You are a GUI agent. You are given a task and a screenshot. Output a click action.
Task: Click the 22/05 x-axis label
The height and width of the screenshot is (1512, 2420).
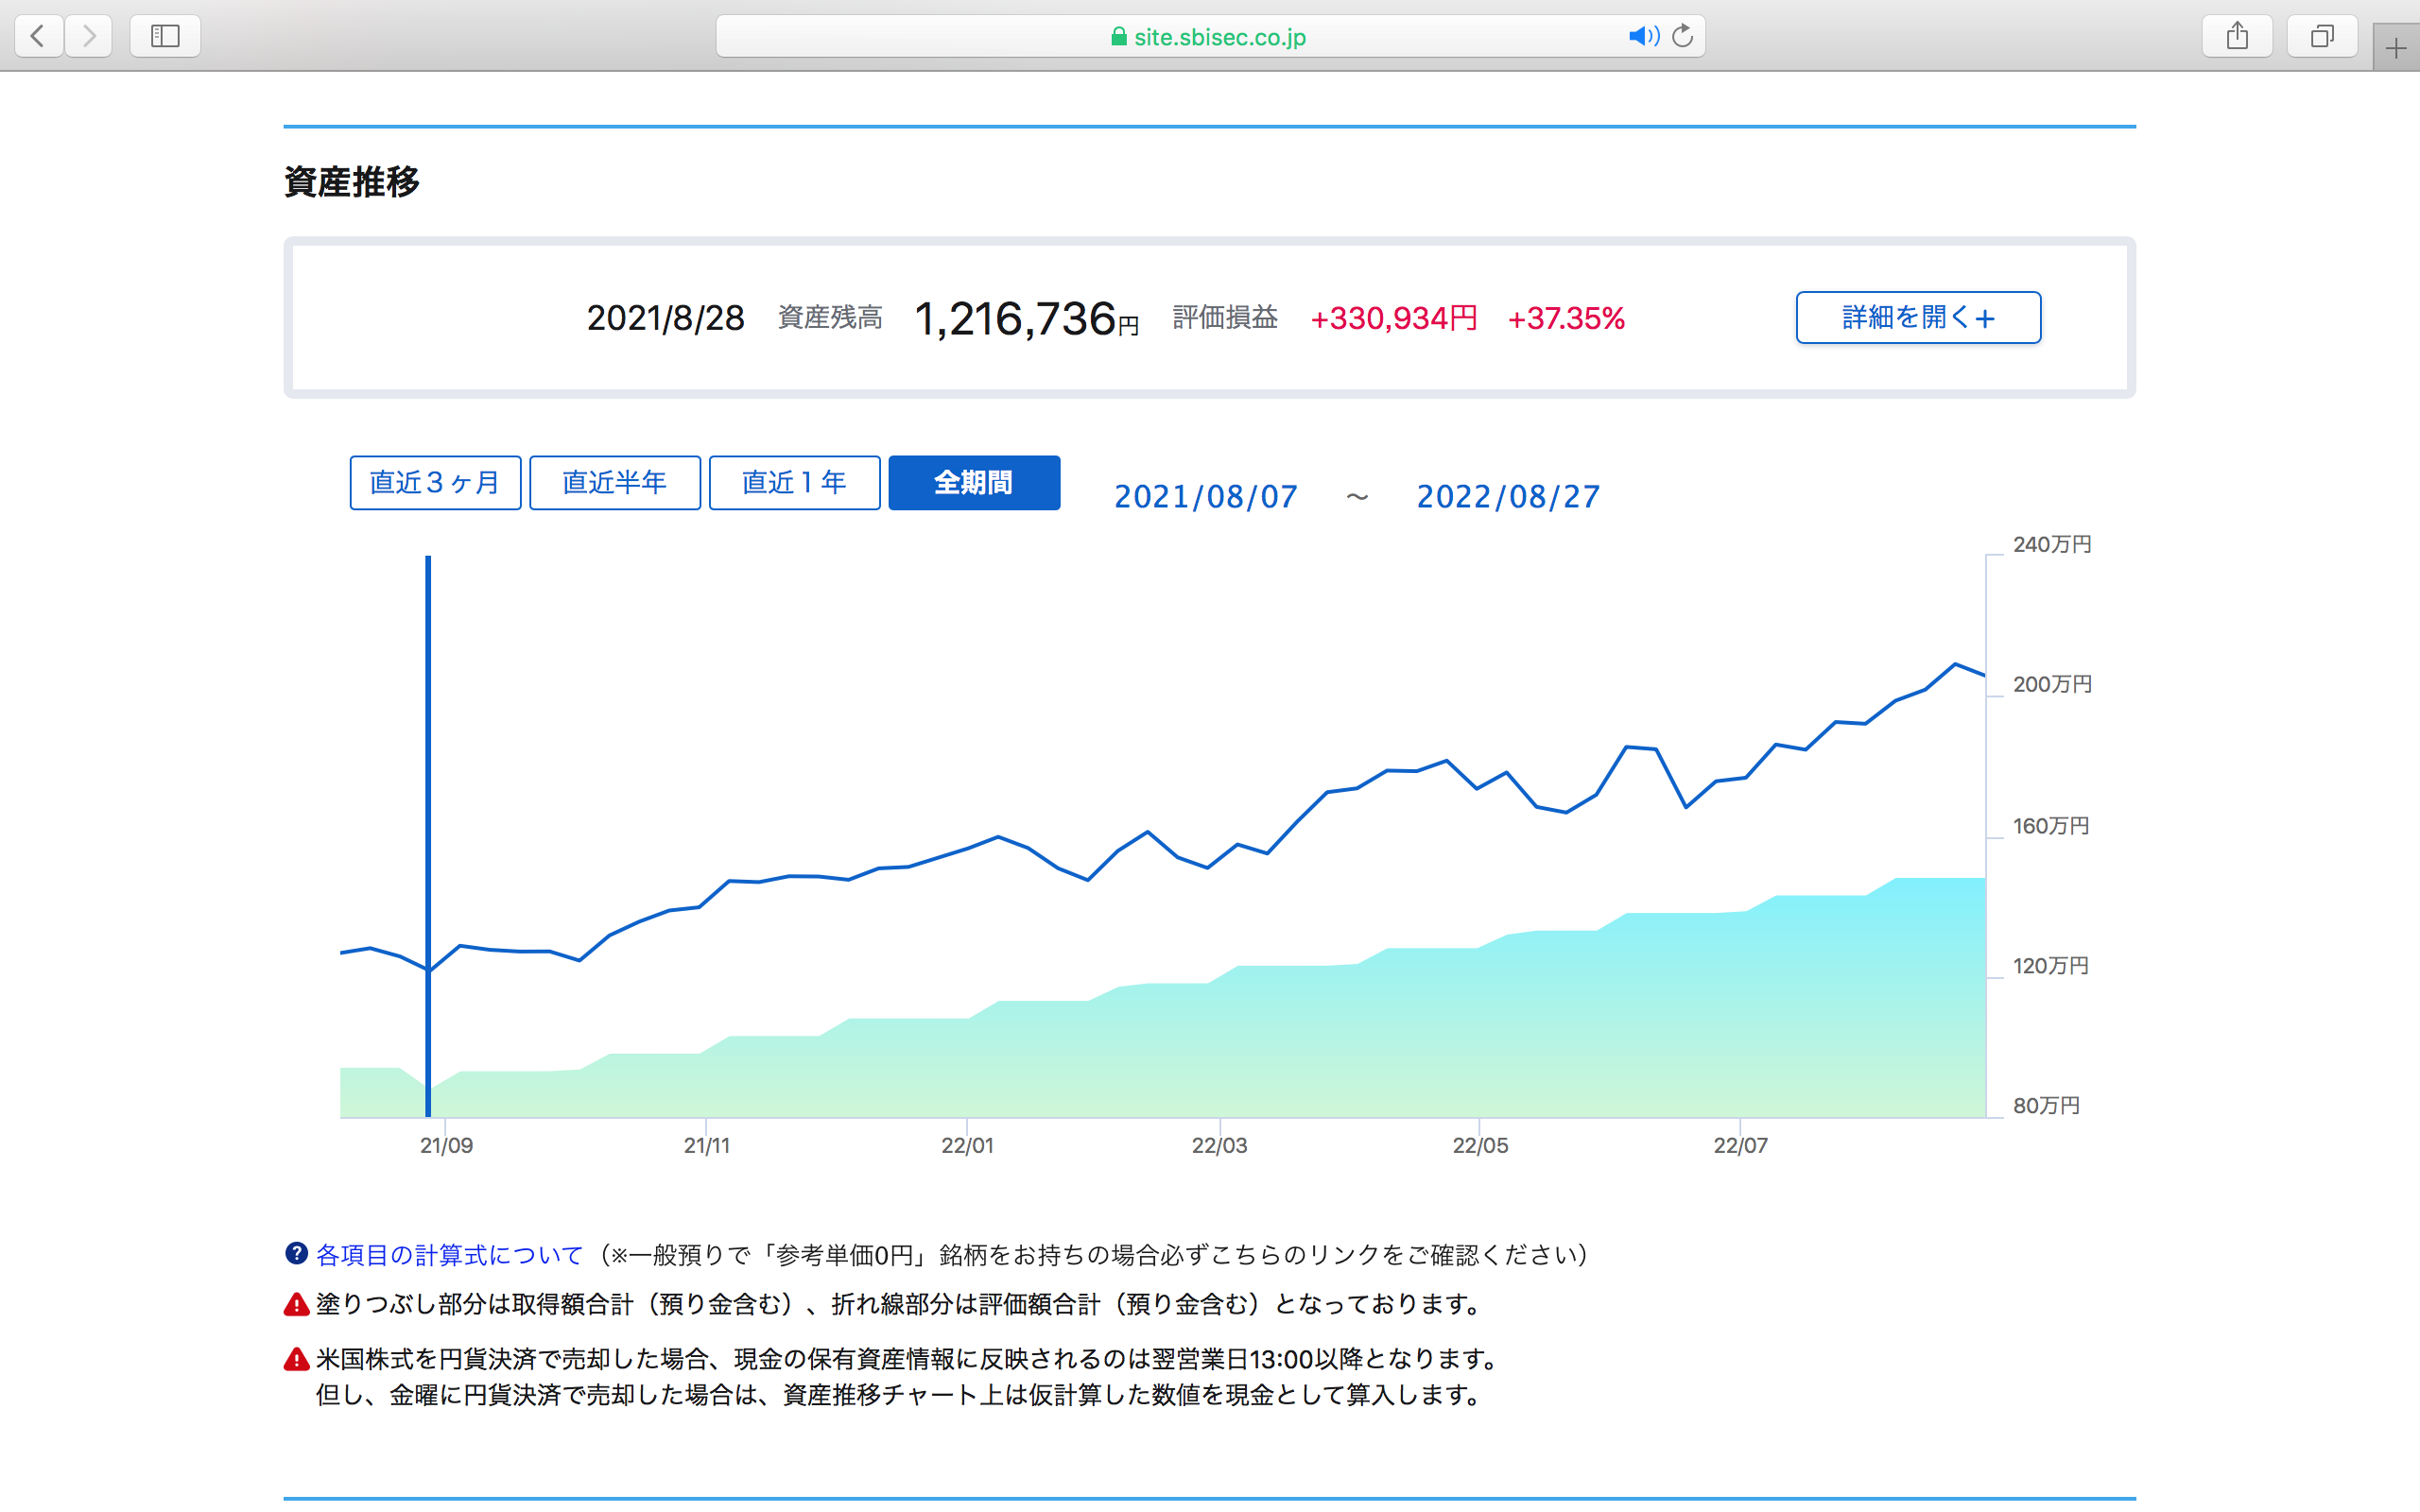pos(1480,1146)
